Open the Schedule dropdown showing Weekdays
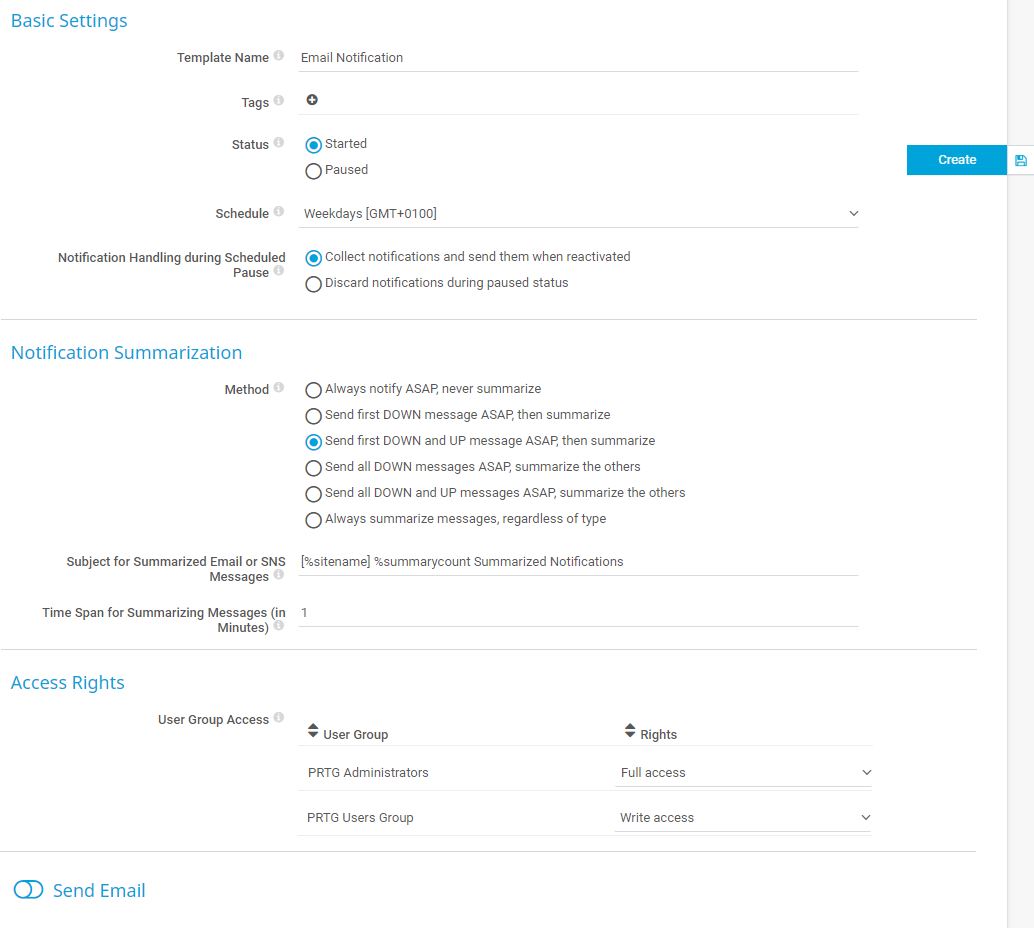 [x=580, y=213]
